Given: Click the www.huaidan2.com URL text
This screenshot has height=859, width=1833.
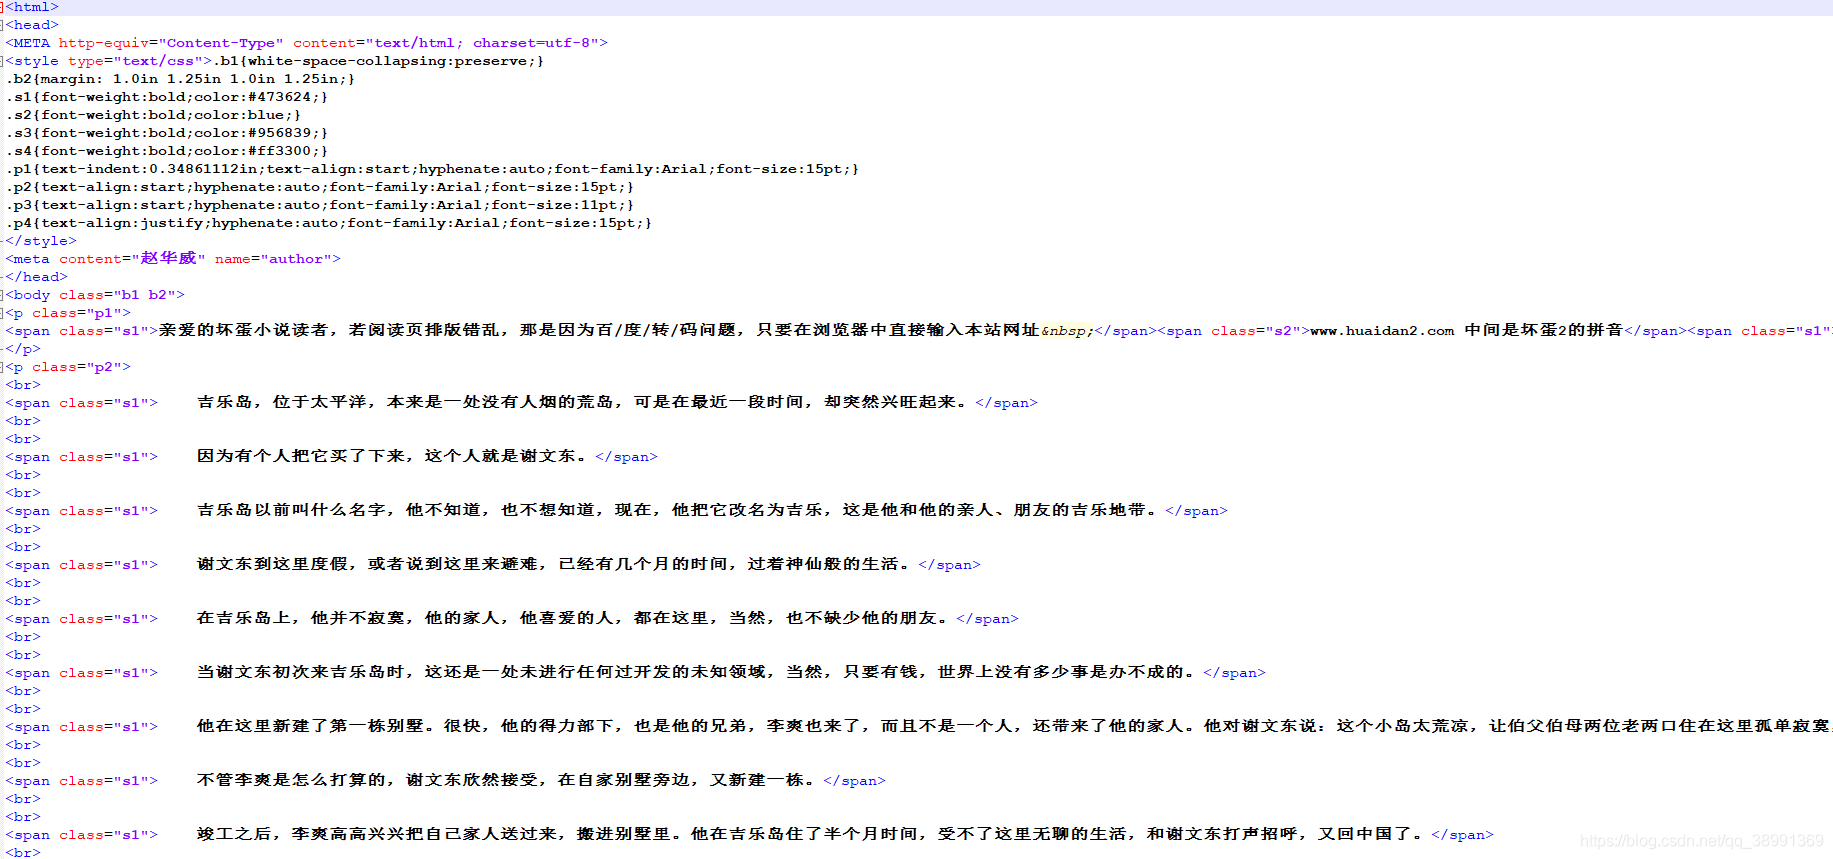Looking at the screenshot, I should [x=1382, y=331].
